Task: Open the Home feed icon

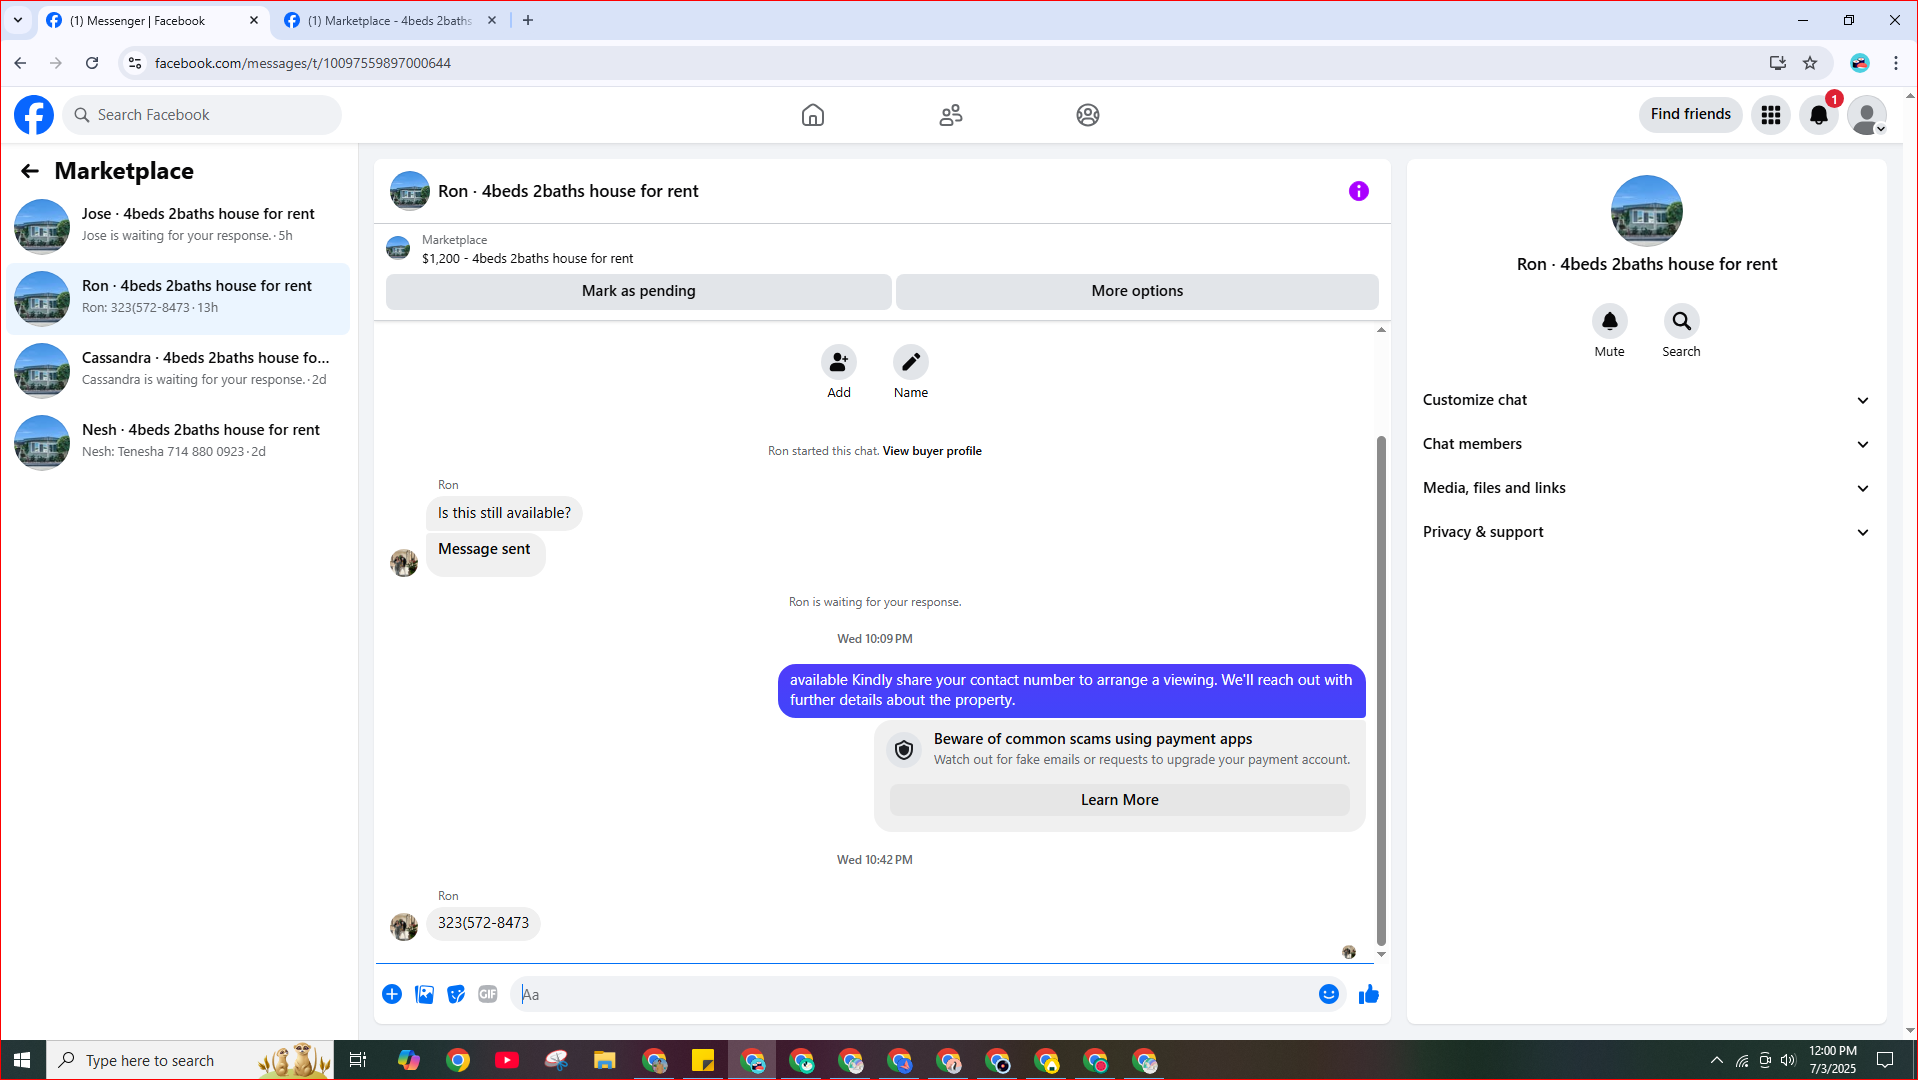Action: (x=813, y=115)
